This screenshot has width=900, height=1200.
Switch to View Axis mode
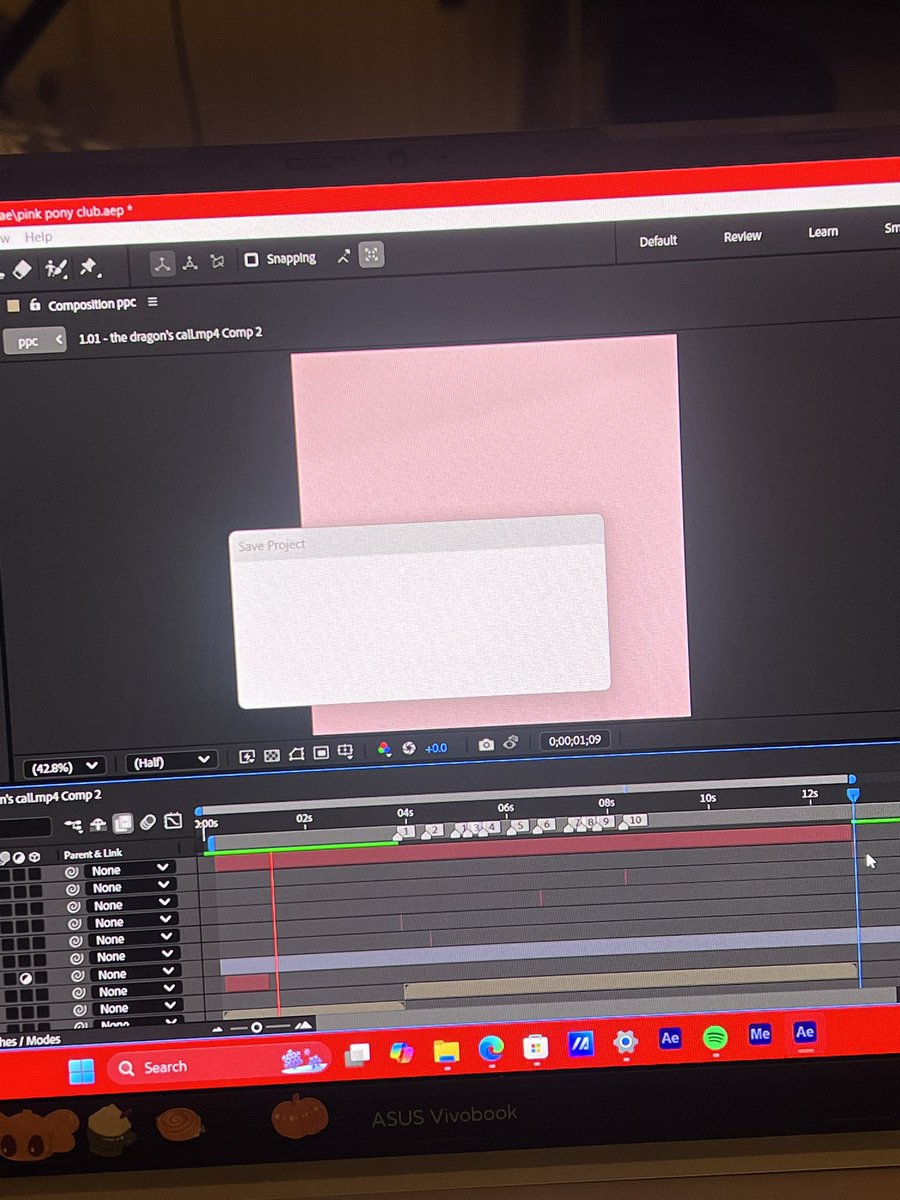coord(217,261)
